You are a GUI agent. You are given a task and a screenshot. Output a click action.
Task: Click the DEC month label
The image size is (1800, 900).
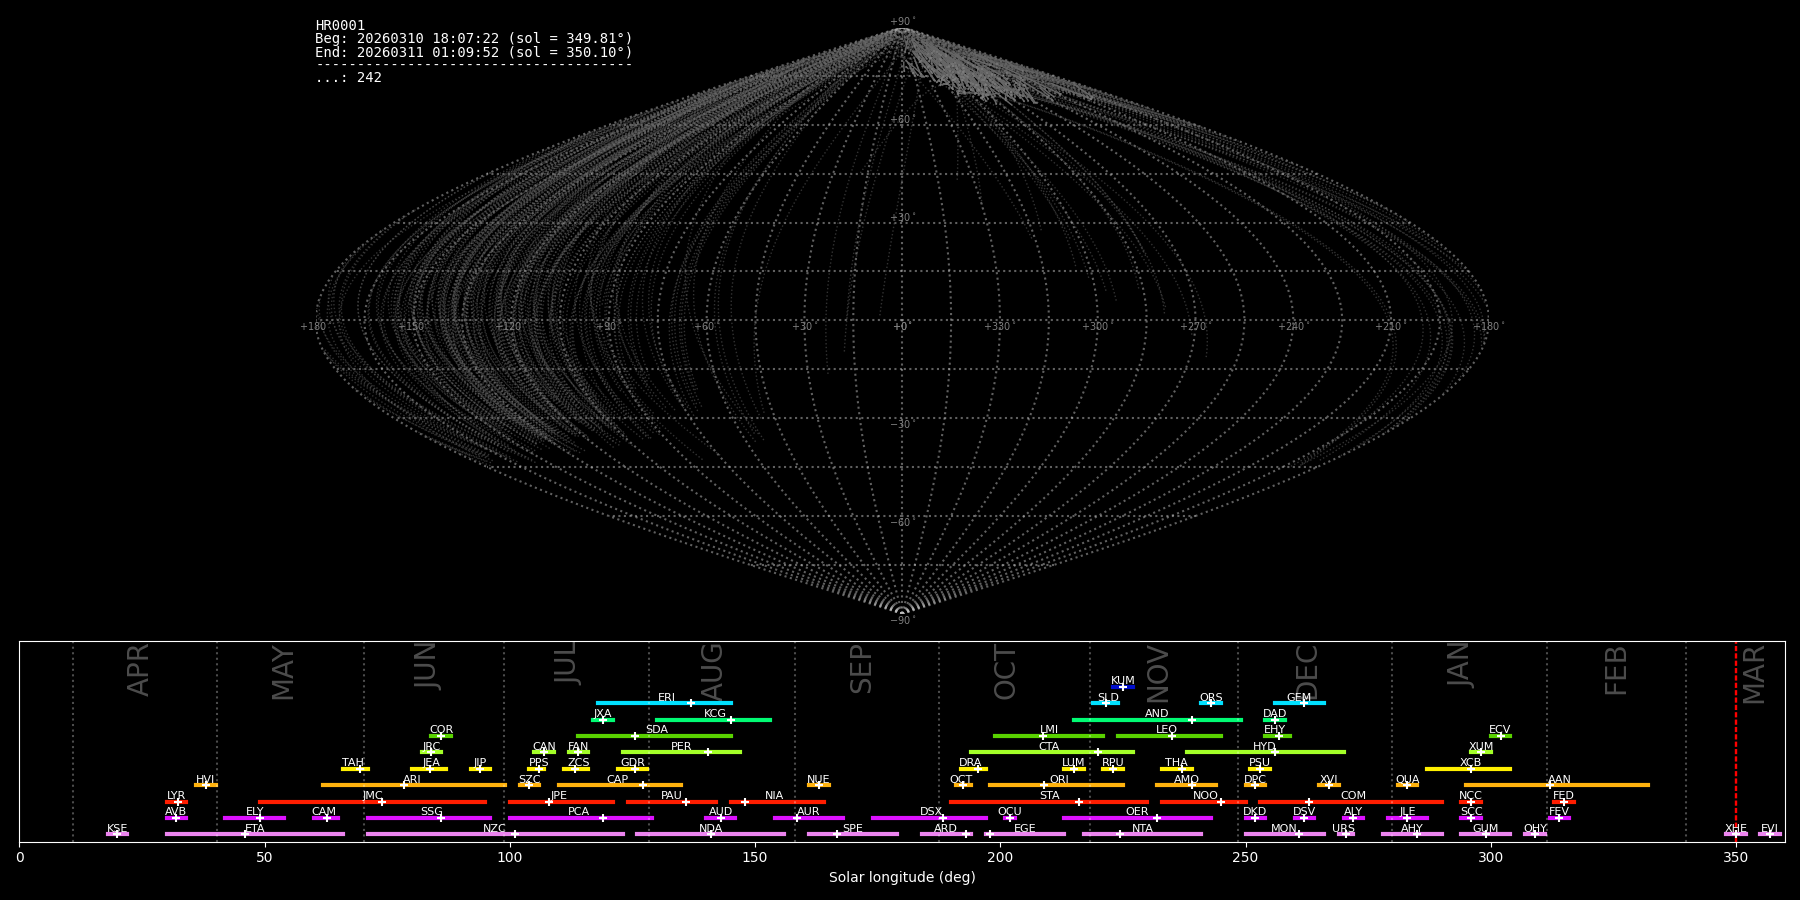tap(1307, 672)
